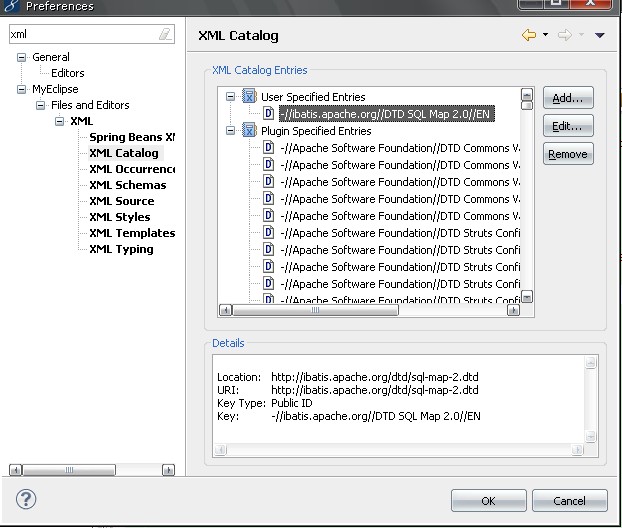Click the catalog list scroll-down arrow
The height and width of the screenshot is (528, 622).
pyautogui.click(x=527, y=296)
